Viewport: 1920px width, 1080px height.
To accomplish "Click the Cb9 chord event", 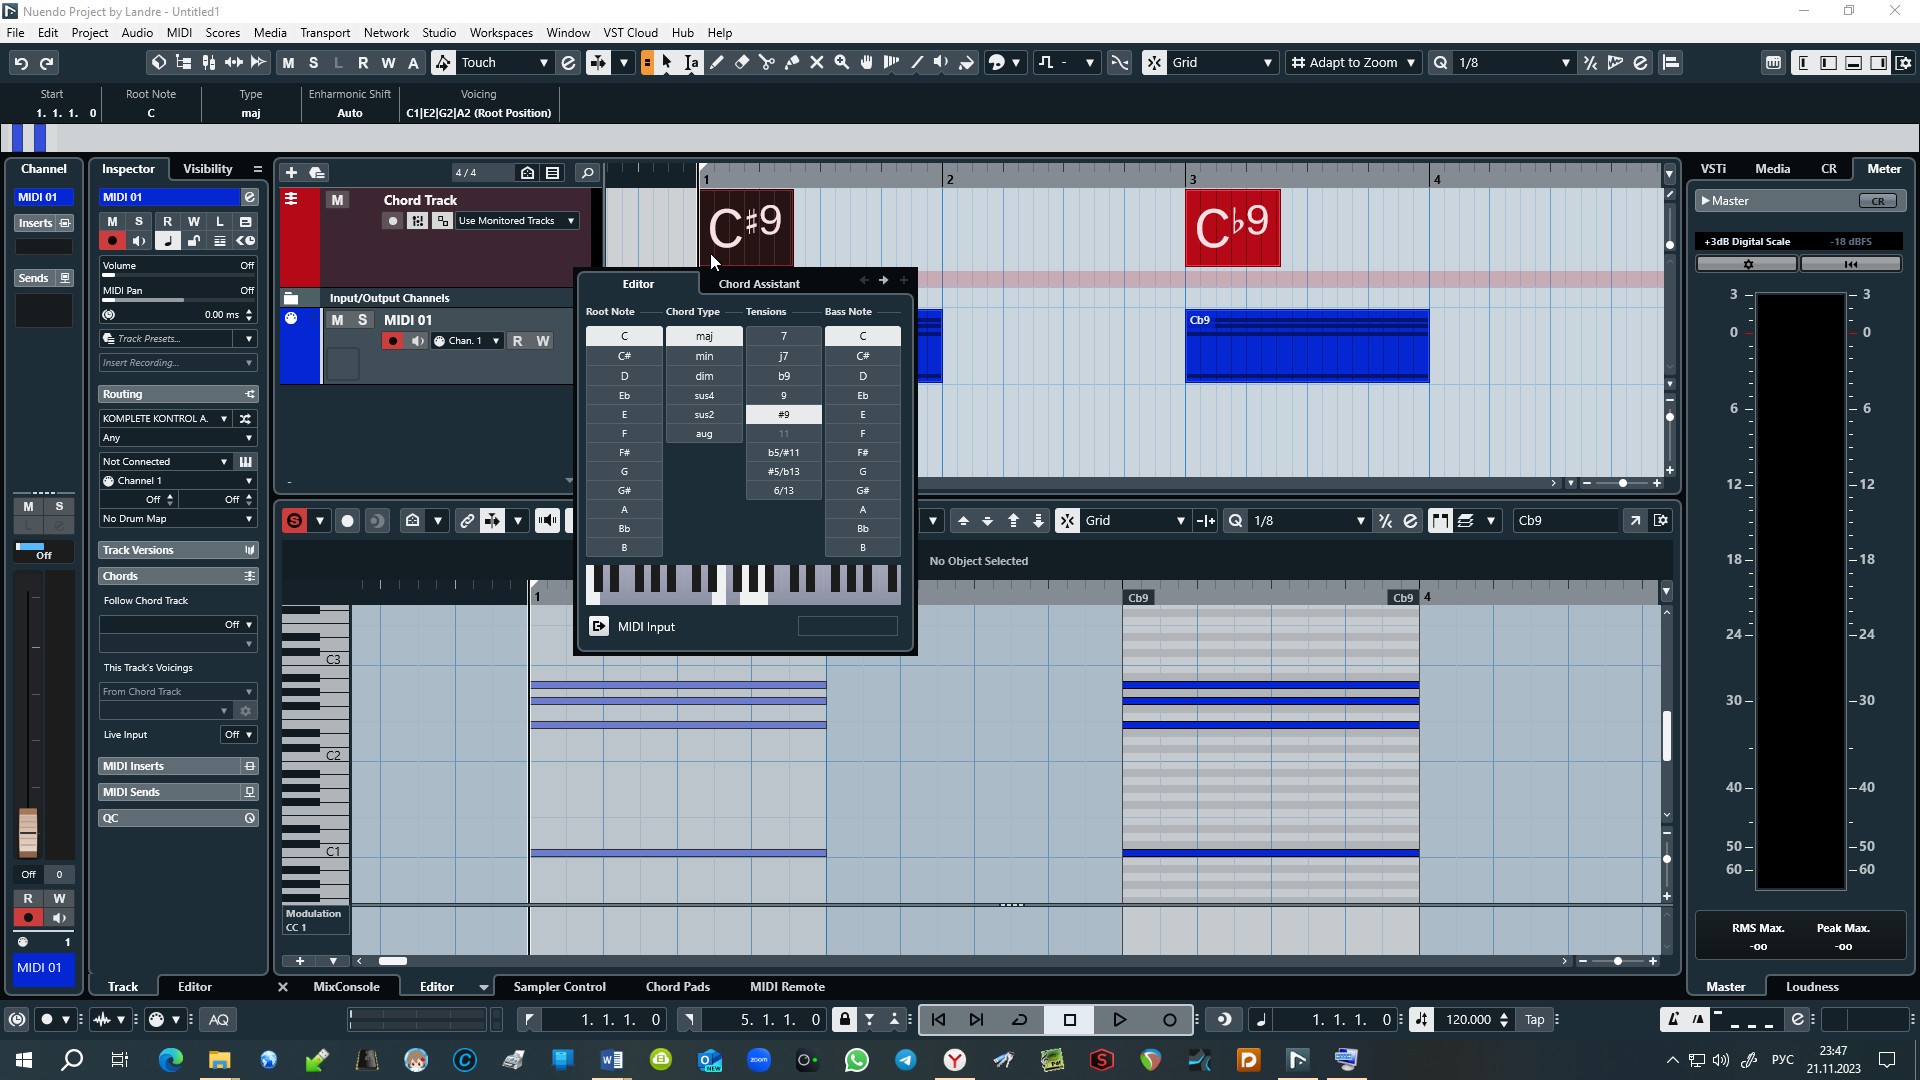I will coord(1232,228).
